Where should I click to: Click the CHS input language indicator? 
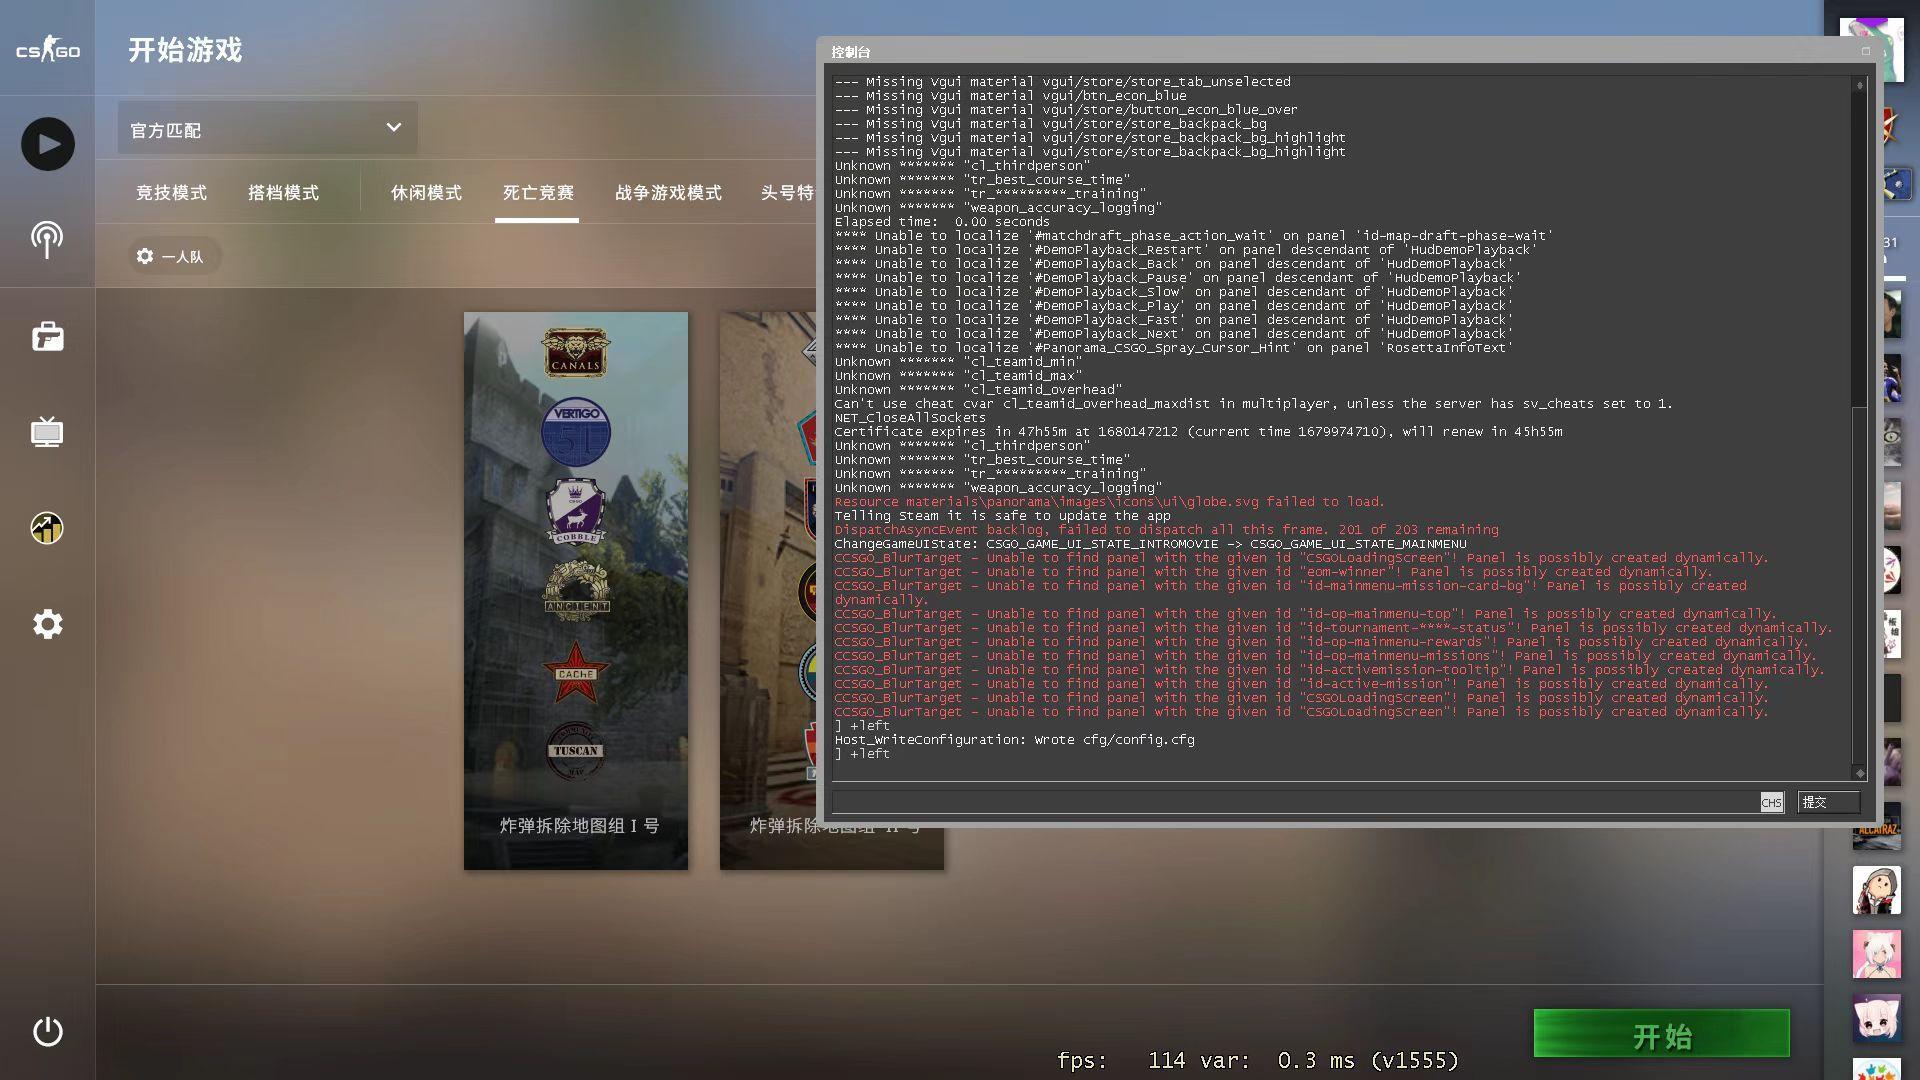pos(1771,802)
